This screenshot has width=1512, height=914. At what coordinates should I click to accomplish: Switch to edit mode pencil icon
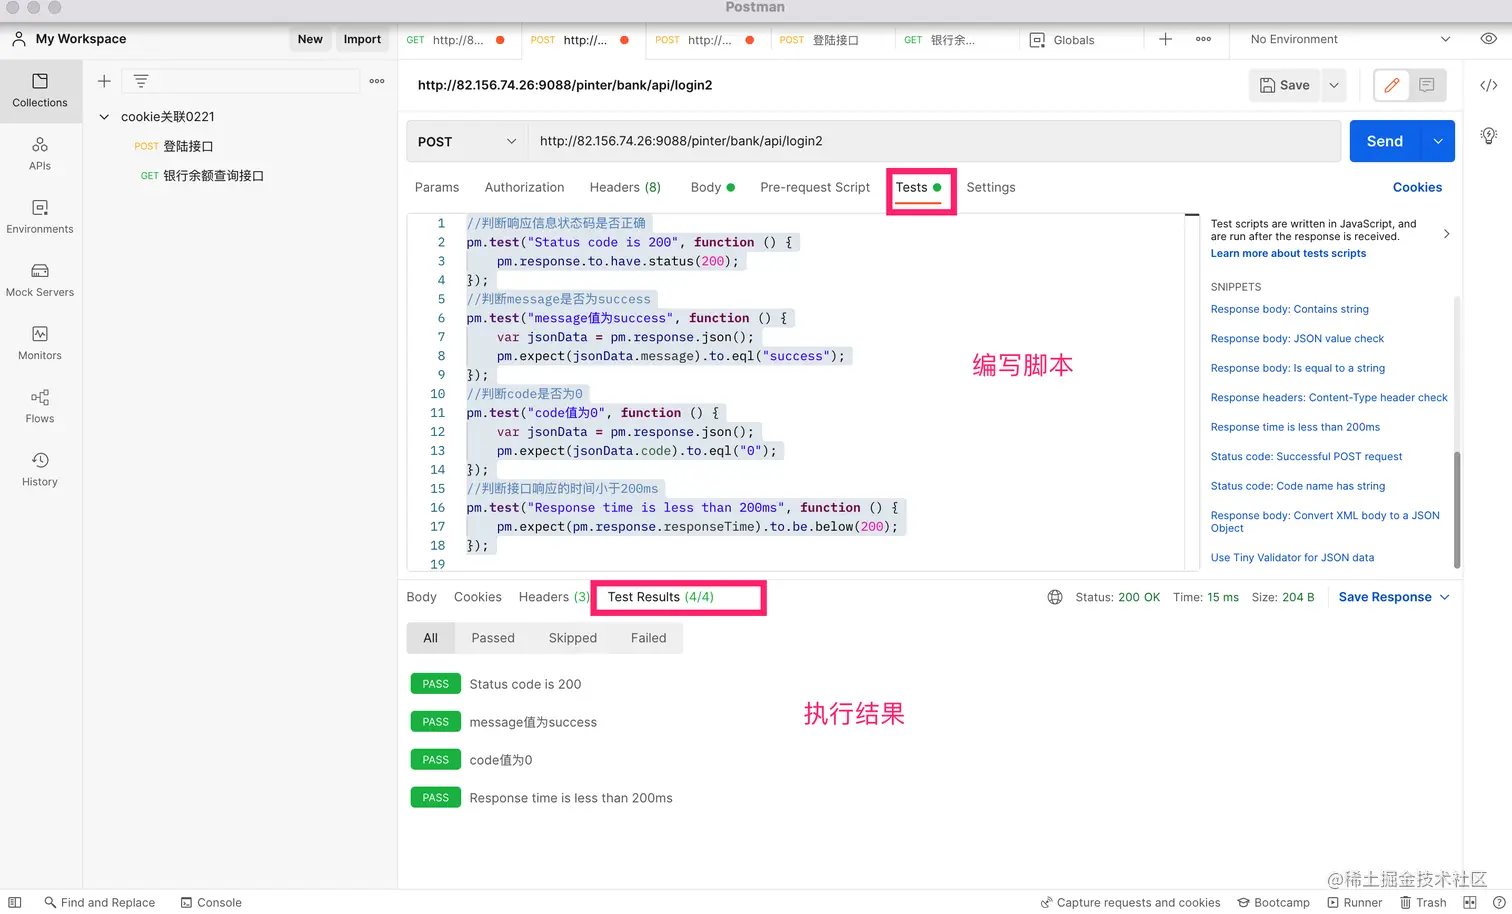click(1391, 85)
